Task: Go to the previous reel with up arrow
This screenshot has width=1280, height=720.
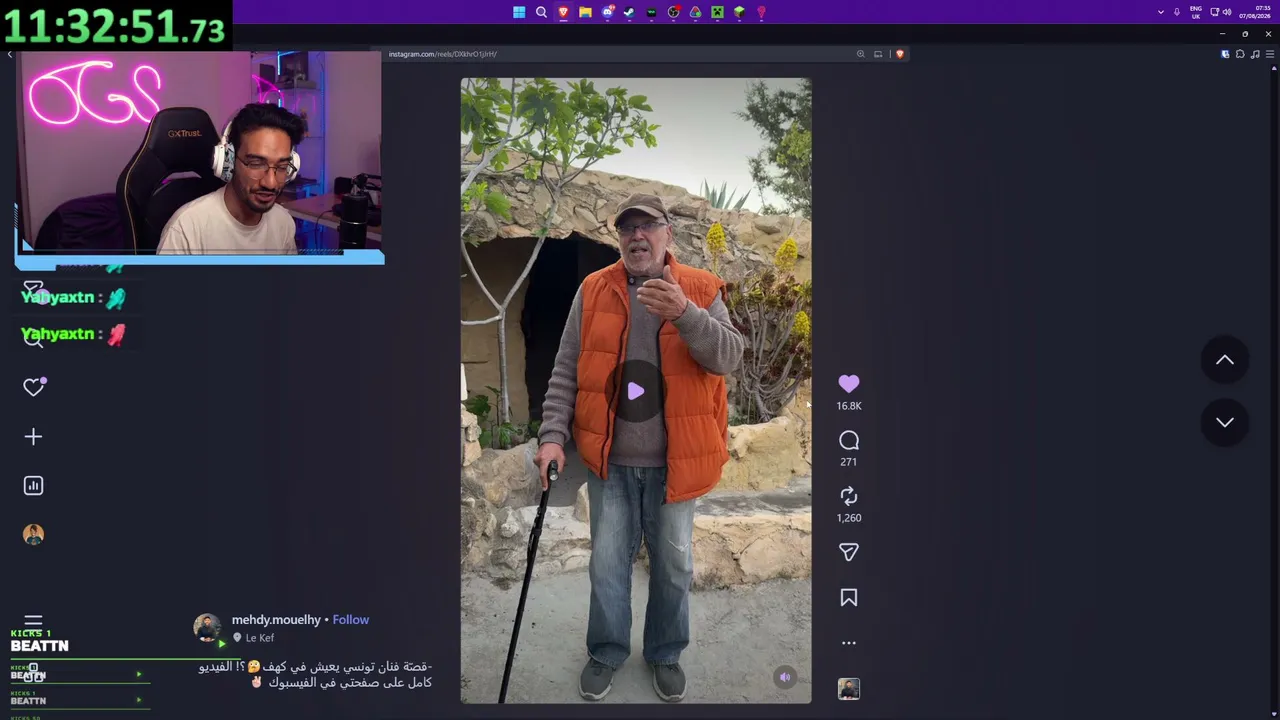Action: click(x=1225, y=360)
